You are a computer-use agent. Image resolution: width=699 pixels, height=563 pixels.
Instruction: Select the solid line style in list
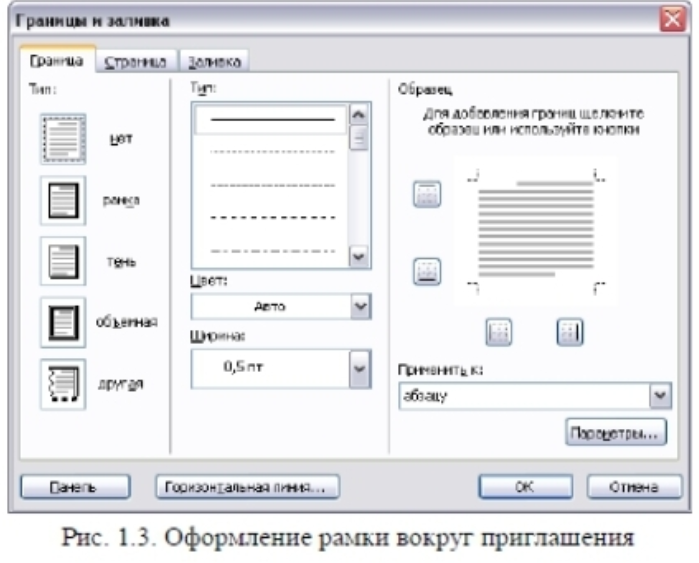coord(266,120)
